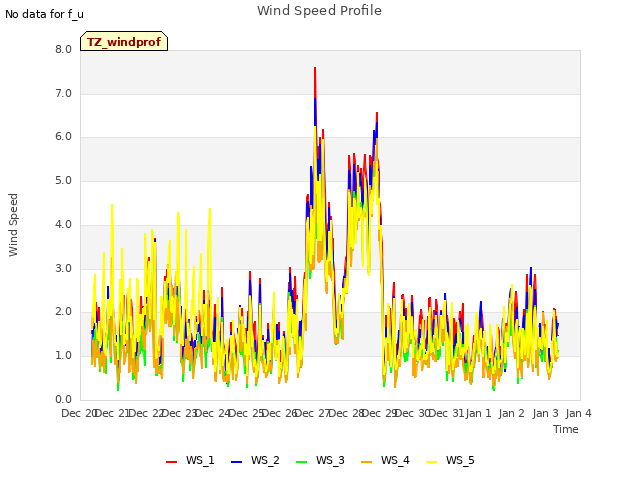This screenshot has height=480, width=640.
Task: Click the WS_3 green legend swatch
Action: point(301,462)
